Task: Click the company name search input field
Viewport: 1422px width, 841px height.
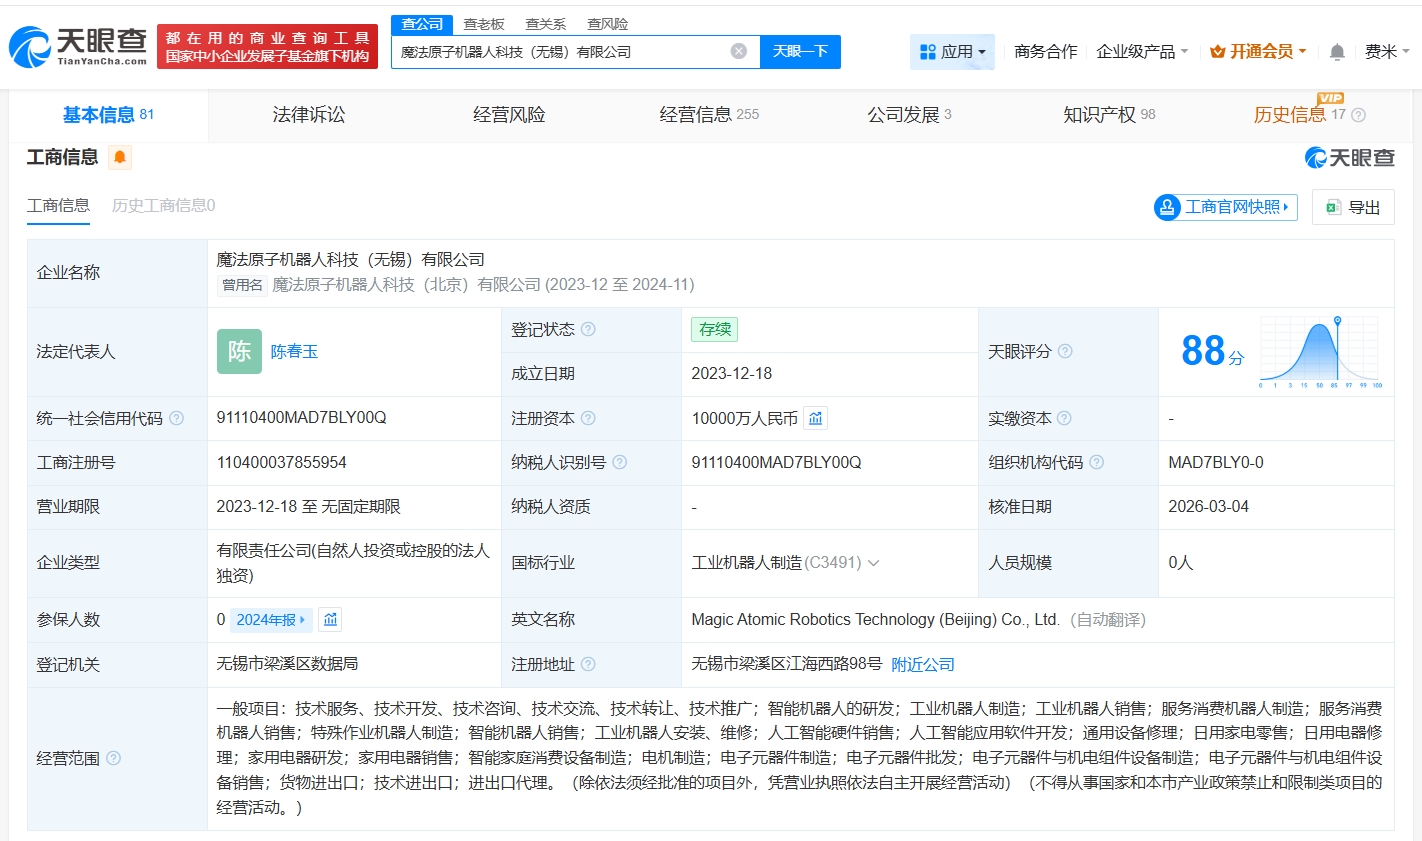Action: point(560,51)
